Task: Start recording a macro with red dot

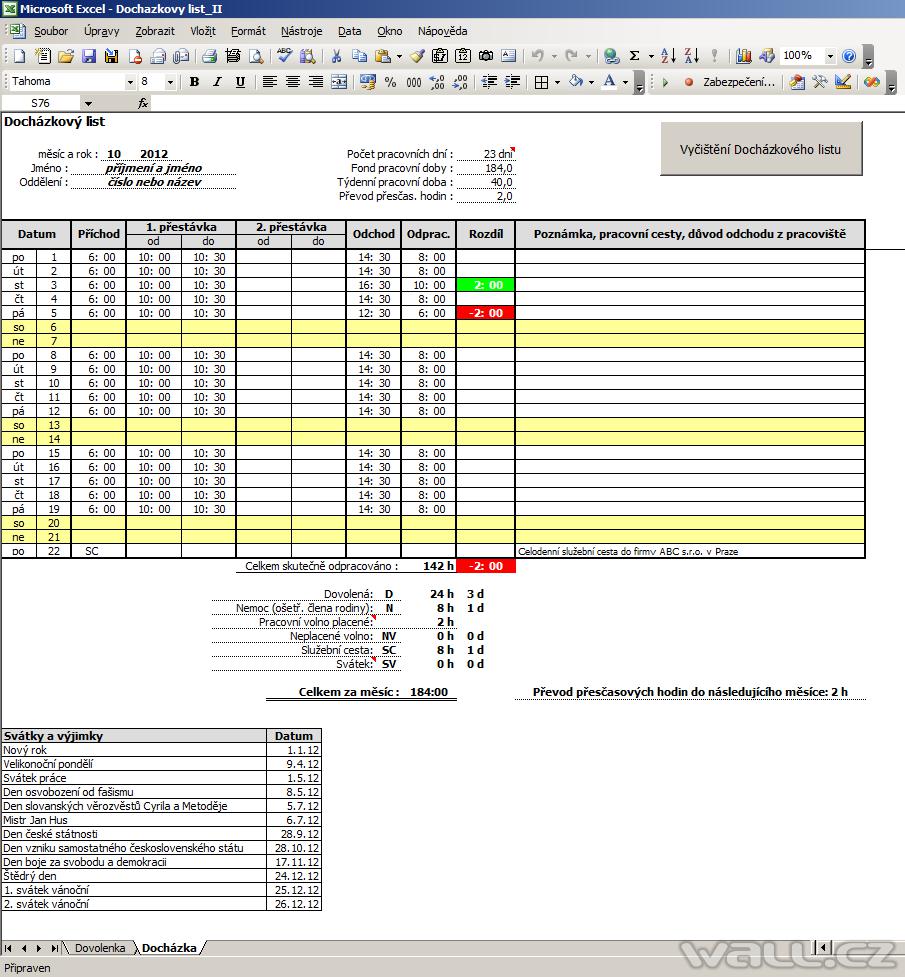Action: point(689,82)
